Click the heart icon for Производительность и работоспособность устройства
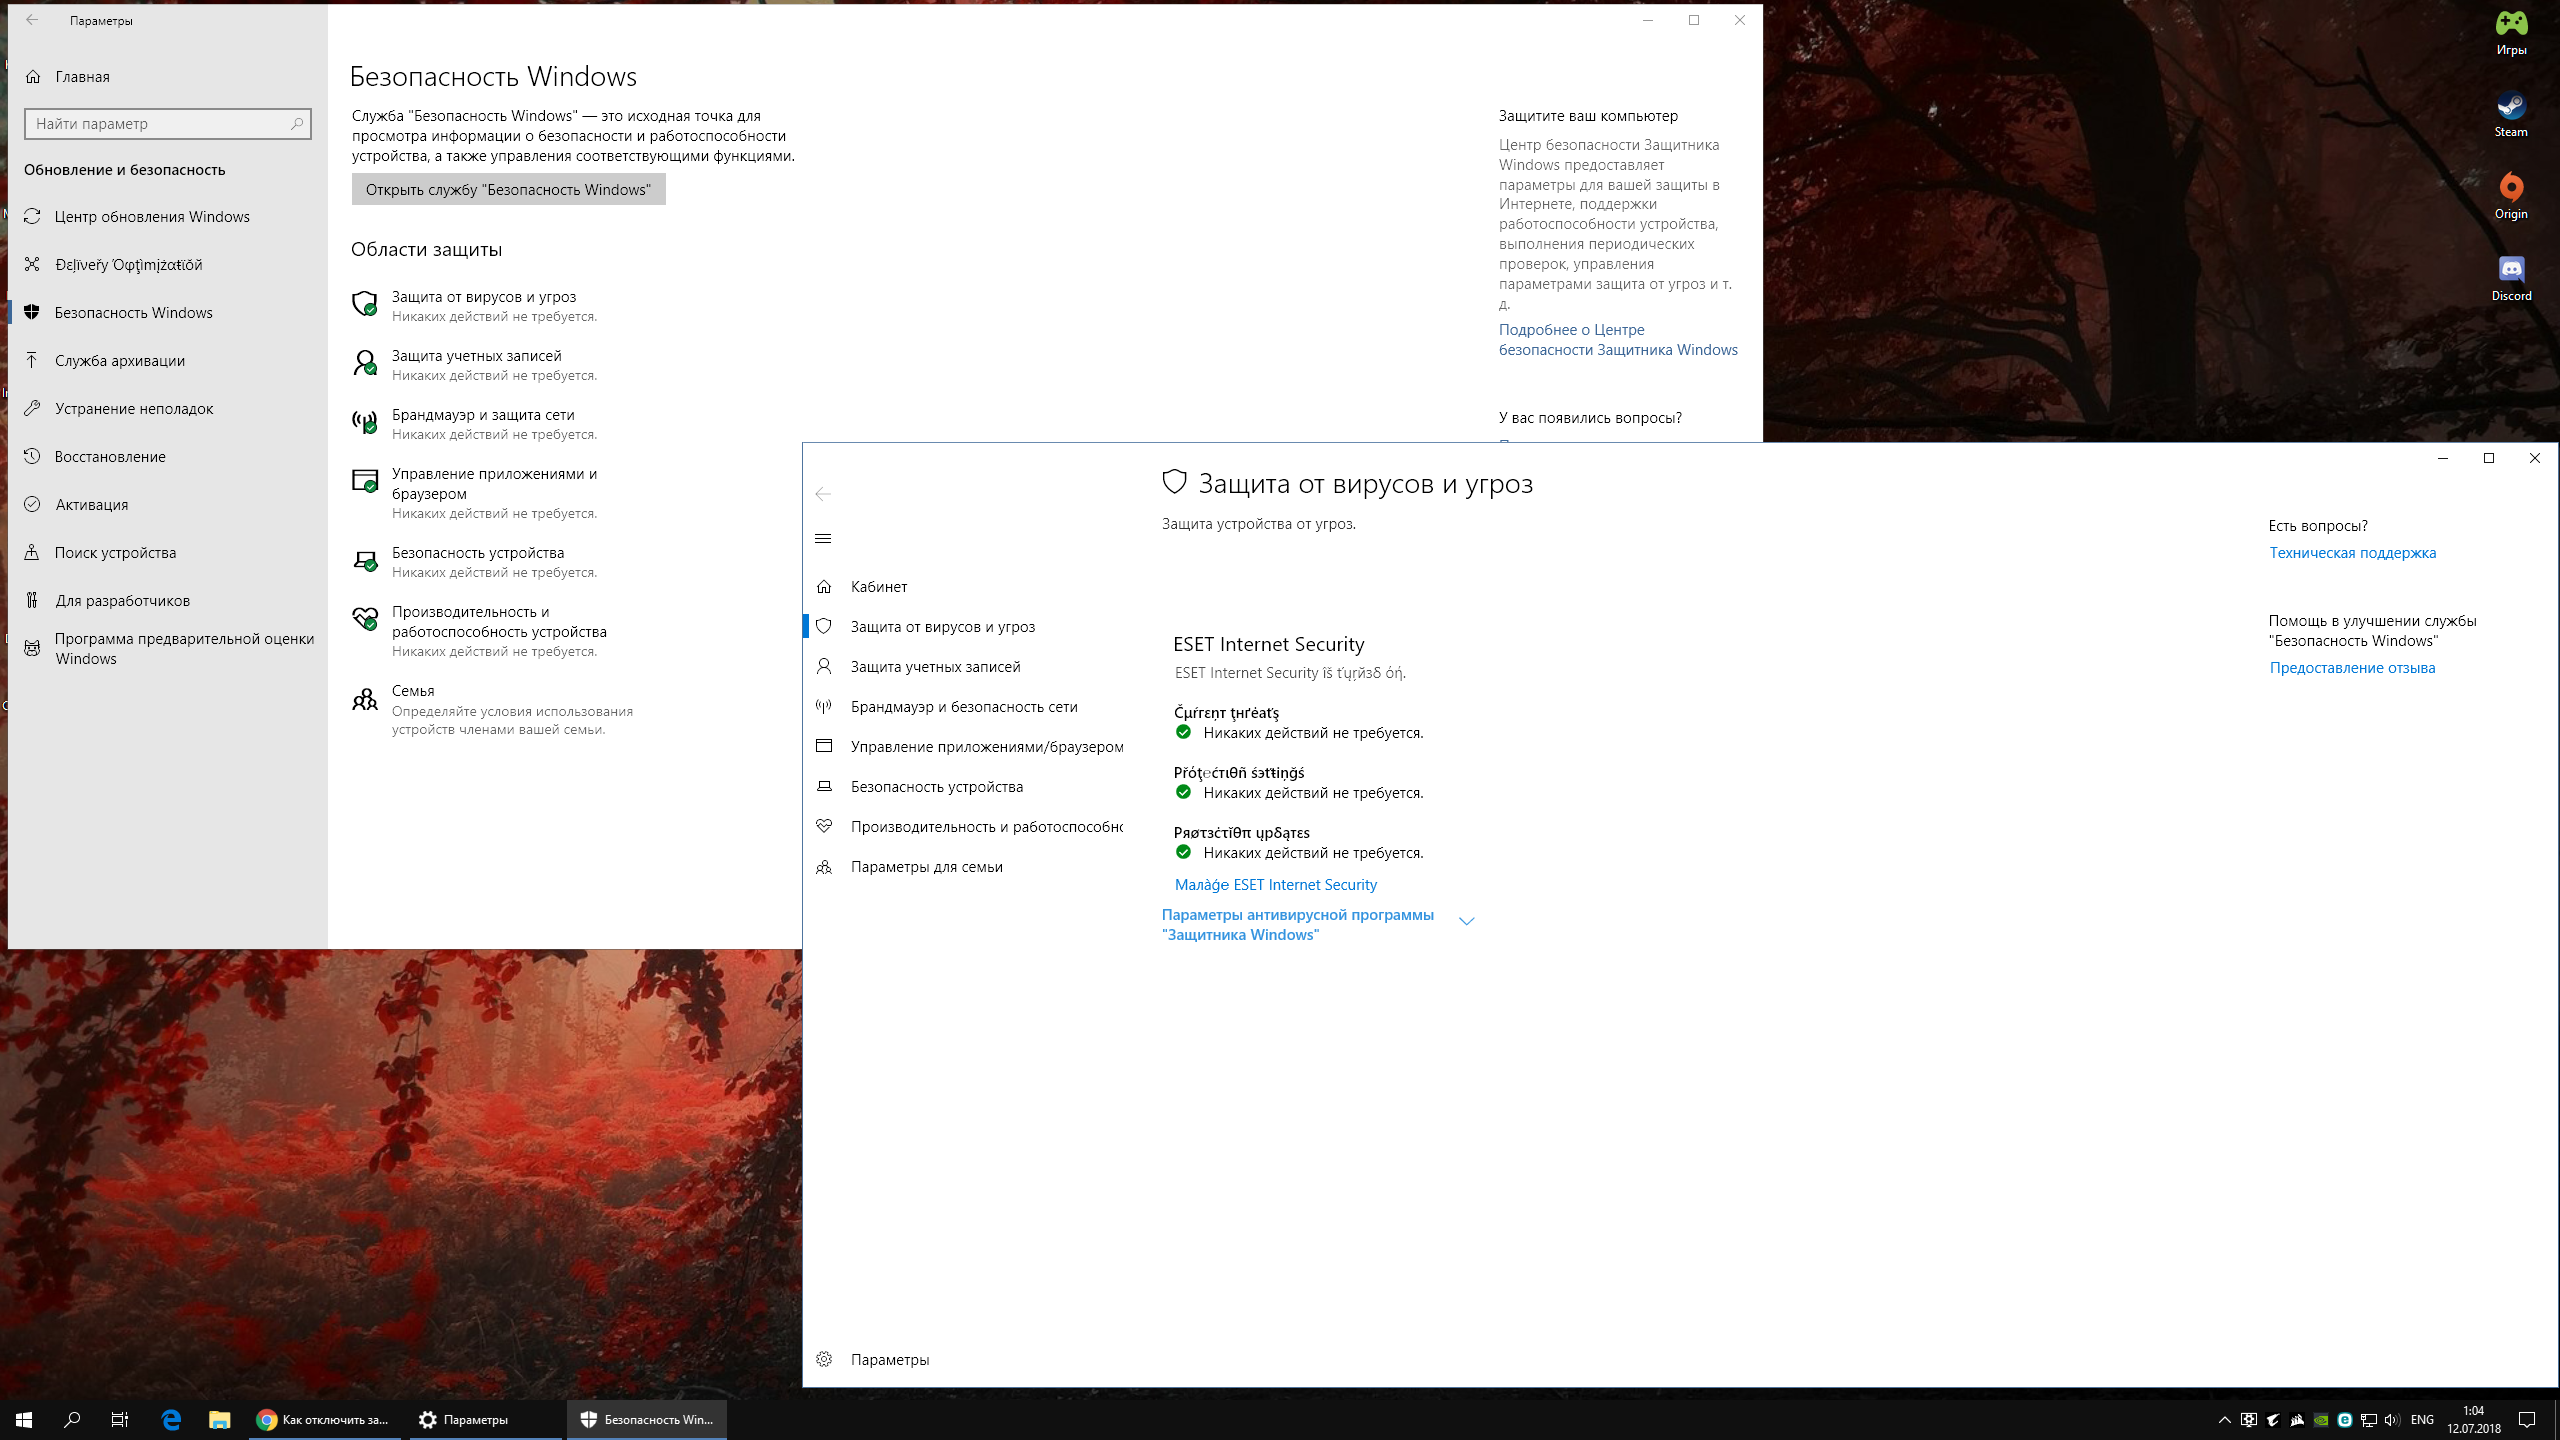 (x=365, y=619)
